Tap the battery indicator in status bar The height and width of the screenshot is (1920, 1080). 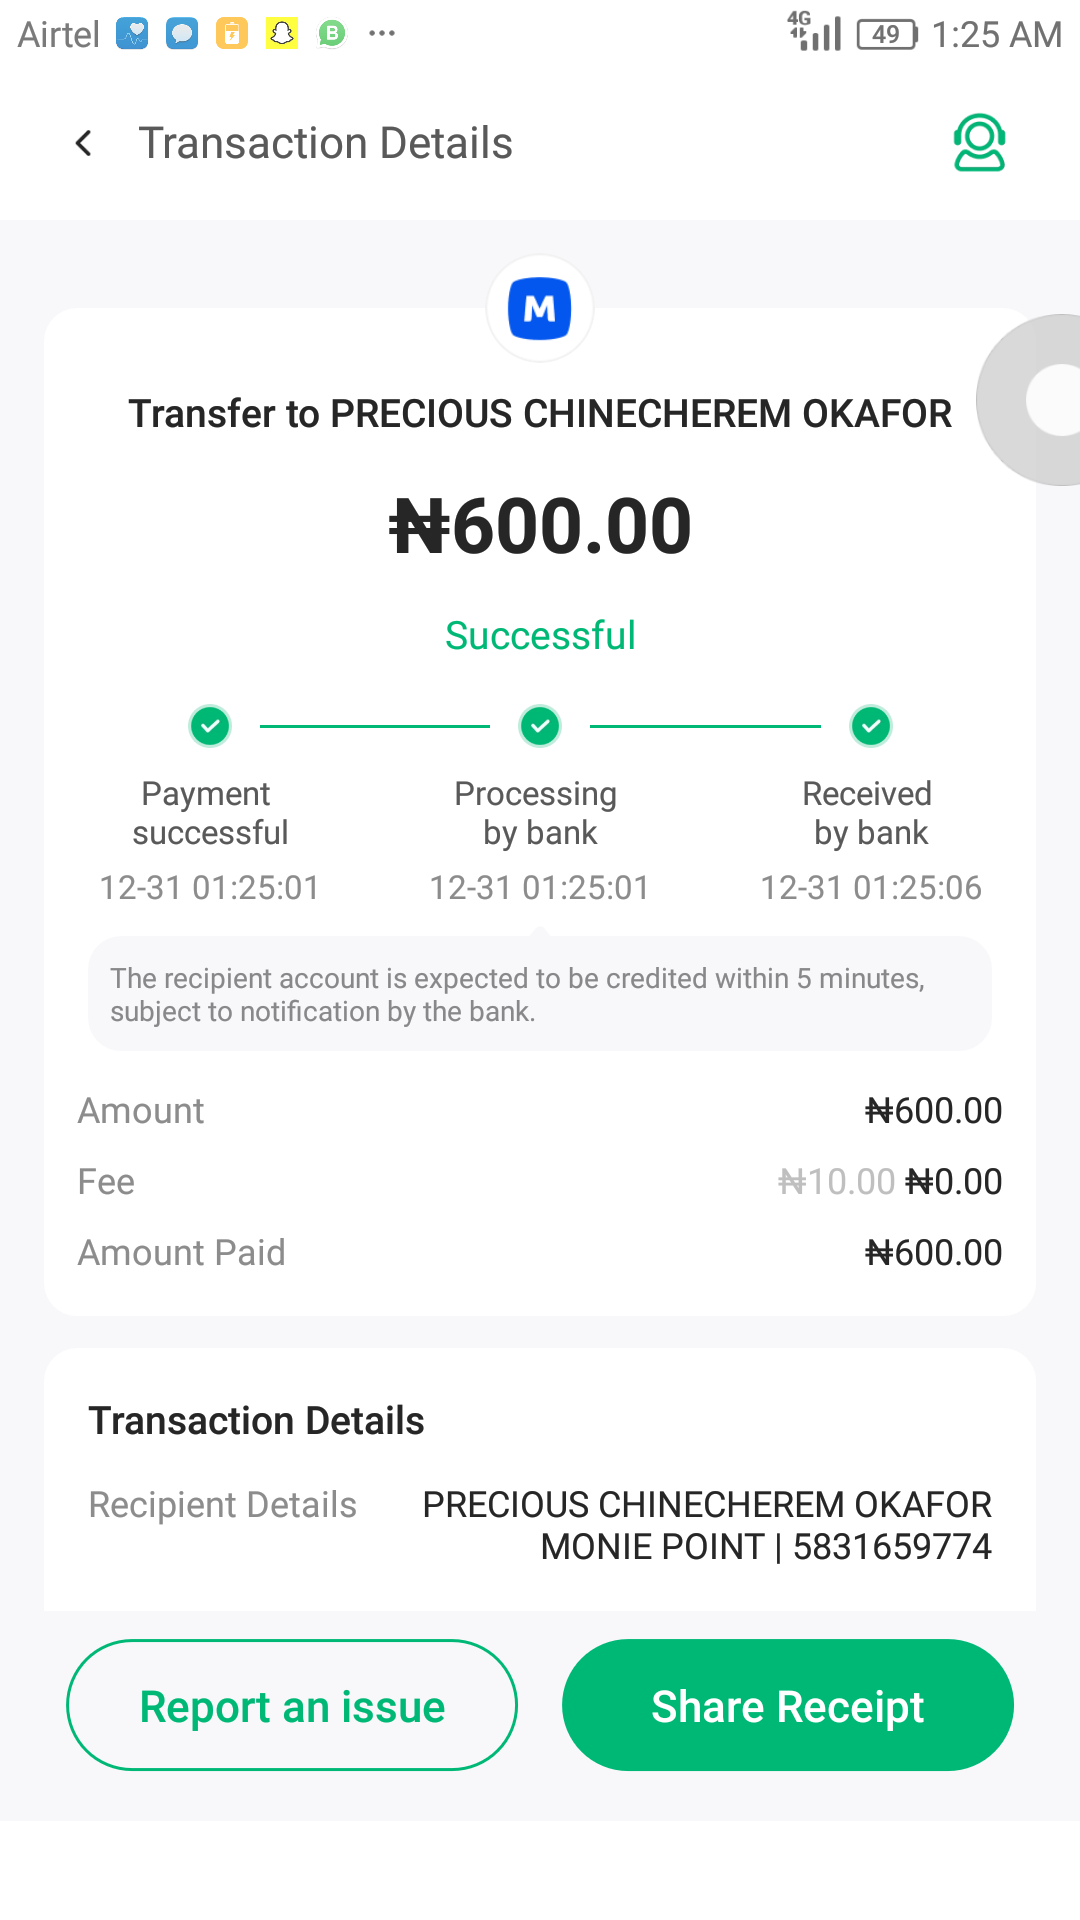click(x=886, y=35)
